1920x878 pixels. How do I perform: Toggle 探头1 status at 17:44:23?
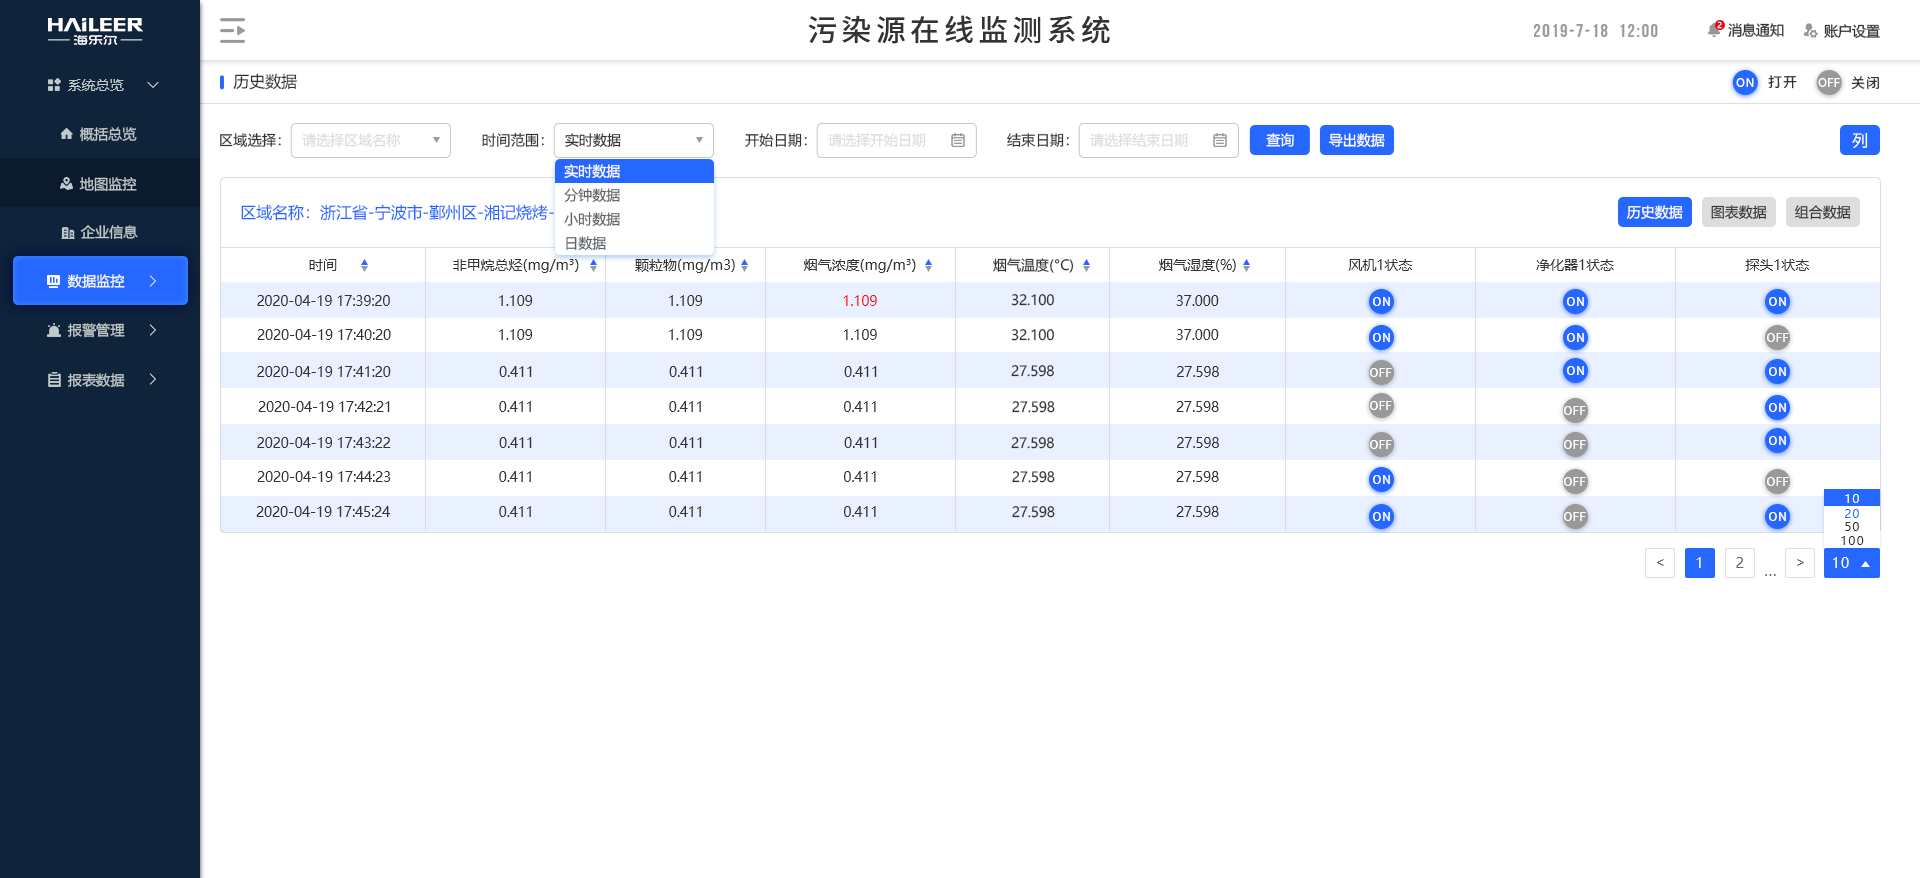pyautogui.click(x=1777, y=481)
